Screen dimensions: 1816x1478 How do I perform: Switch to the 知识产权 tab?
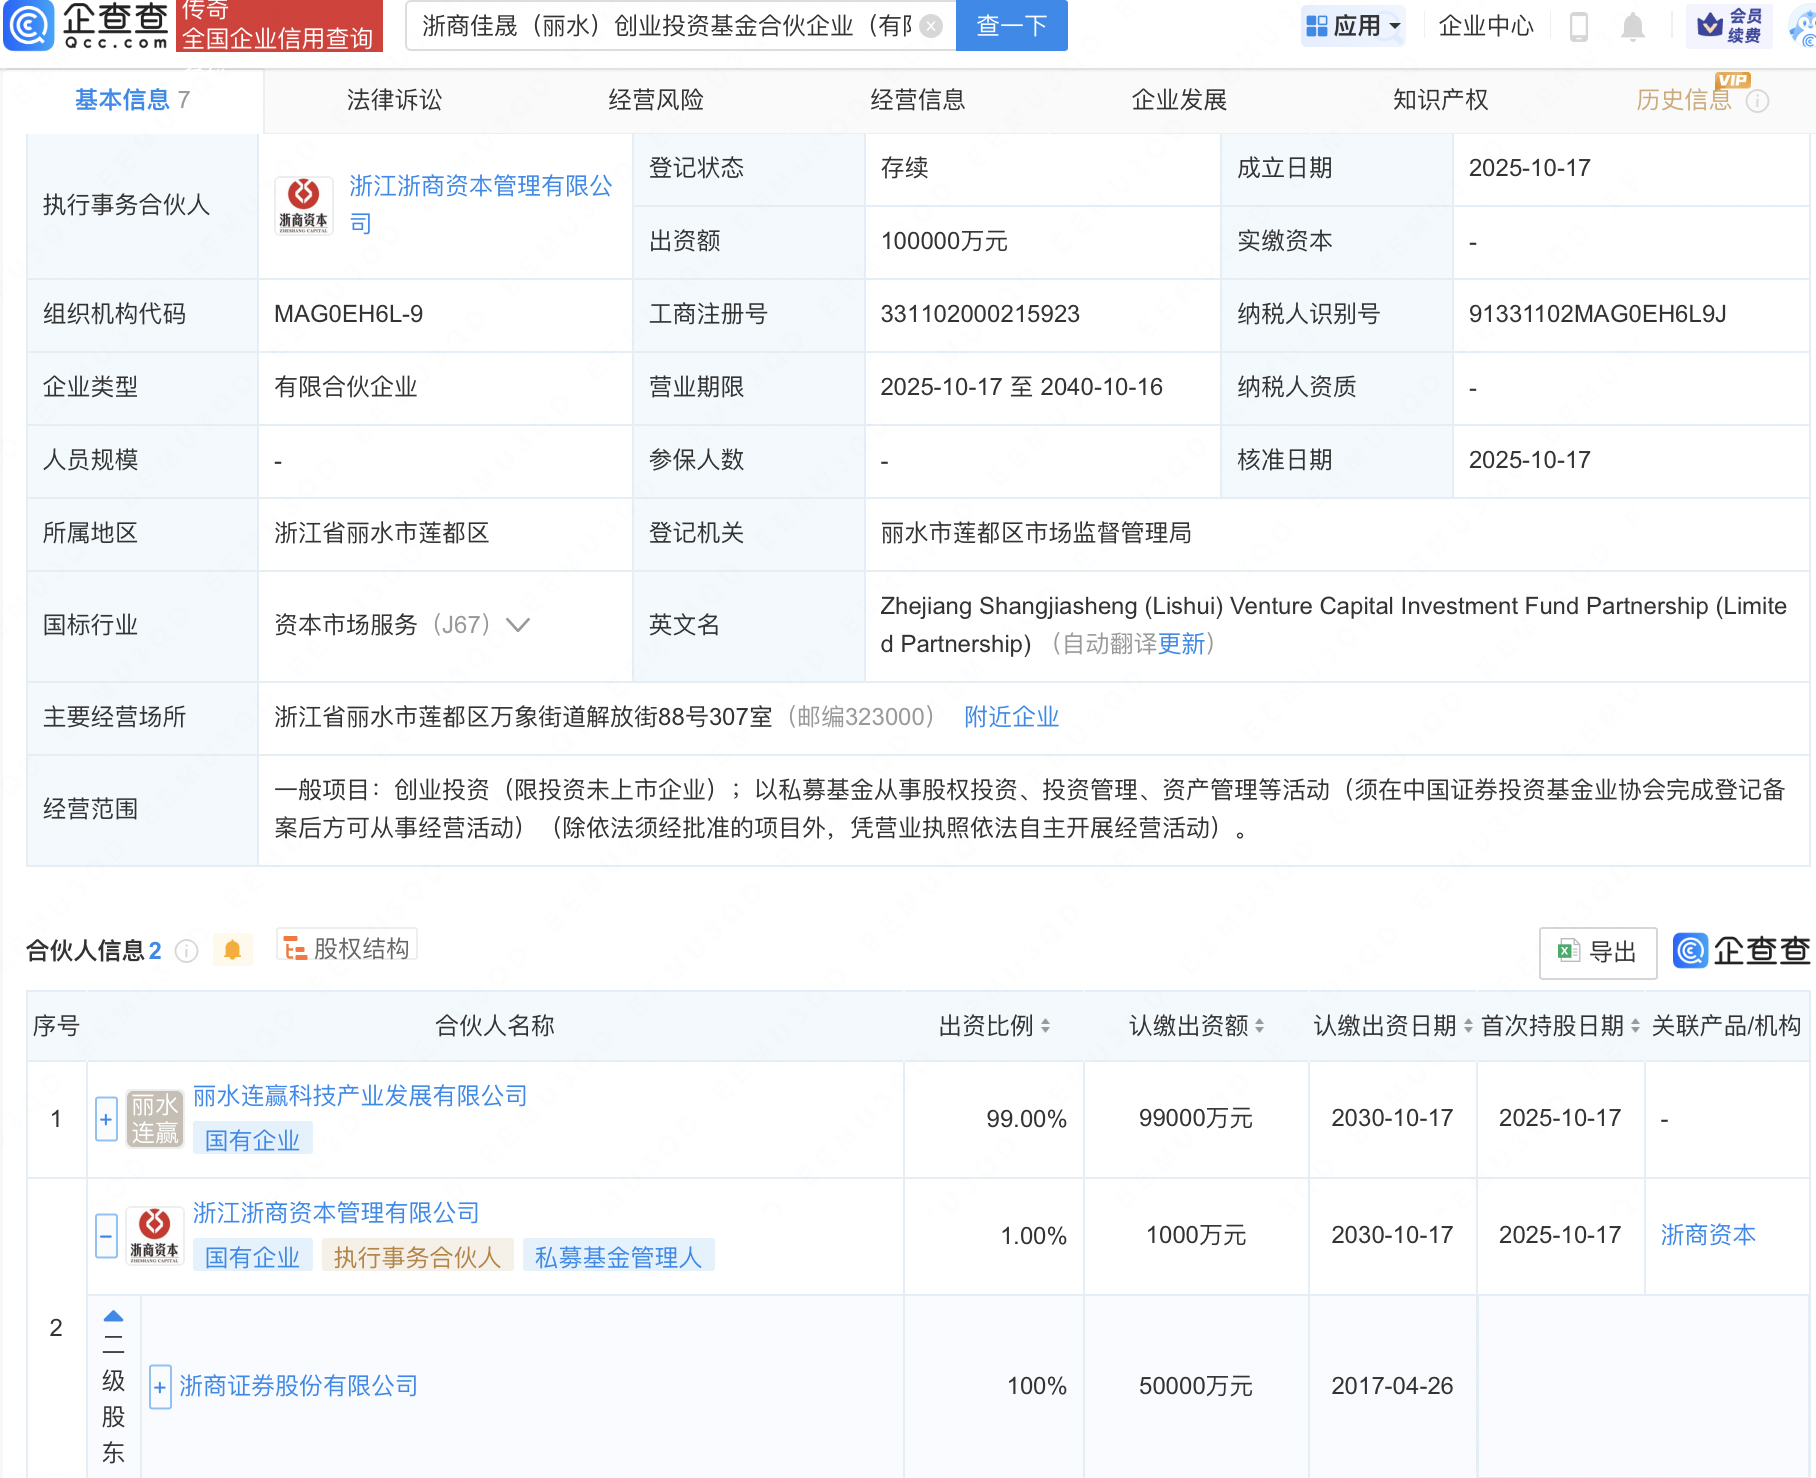click(1440, 100)
